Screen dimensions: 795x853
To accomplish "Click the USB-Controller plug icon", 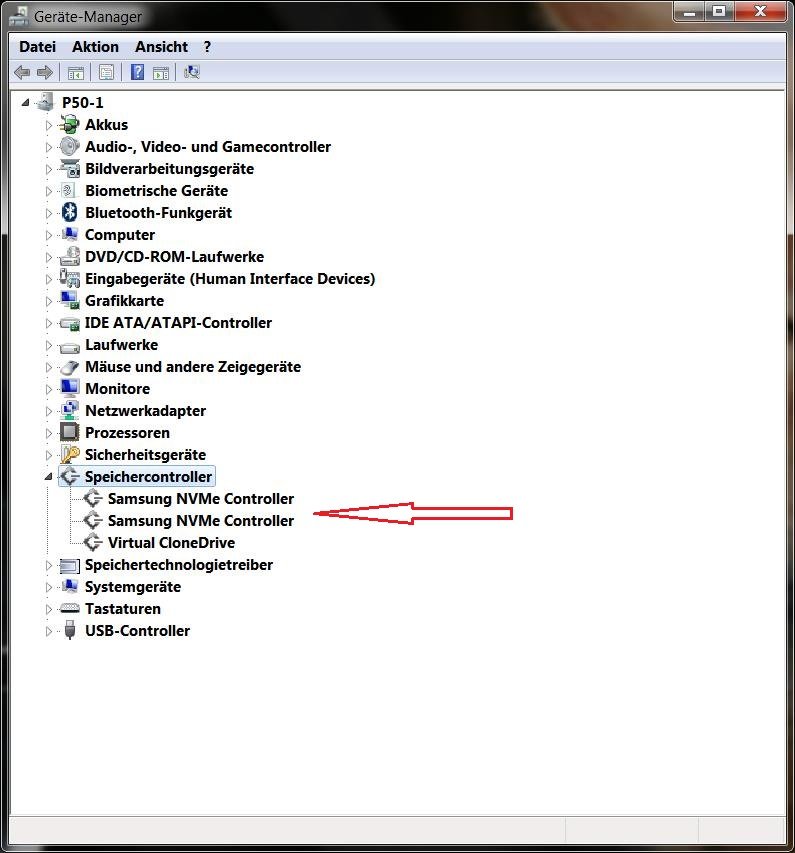I will (70, 630).
